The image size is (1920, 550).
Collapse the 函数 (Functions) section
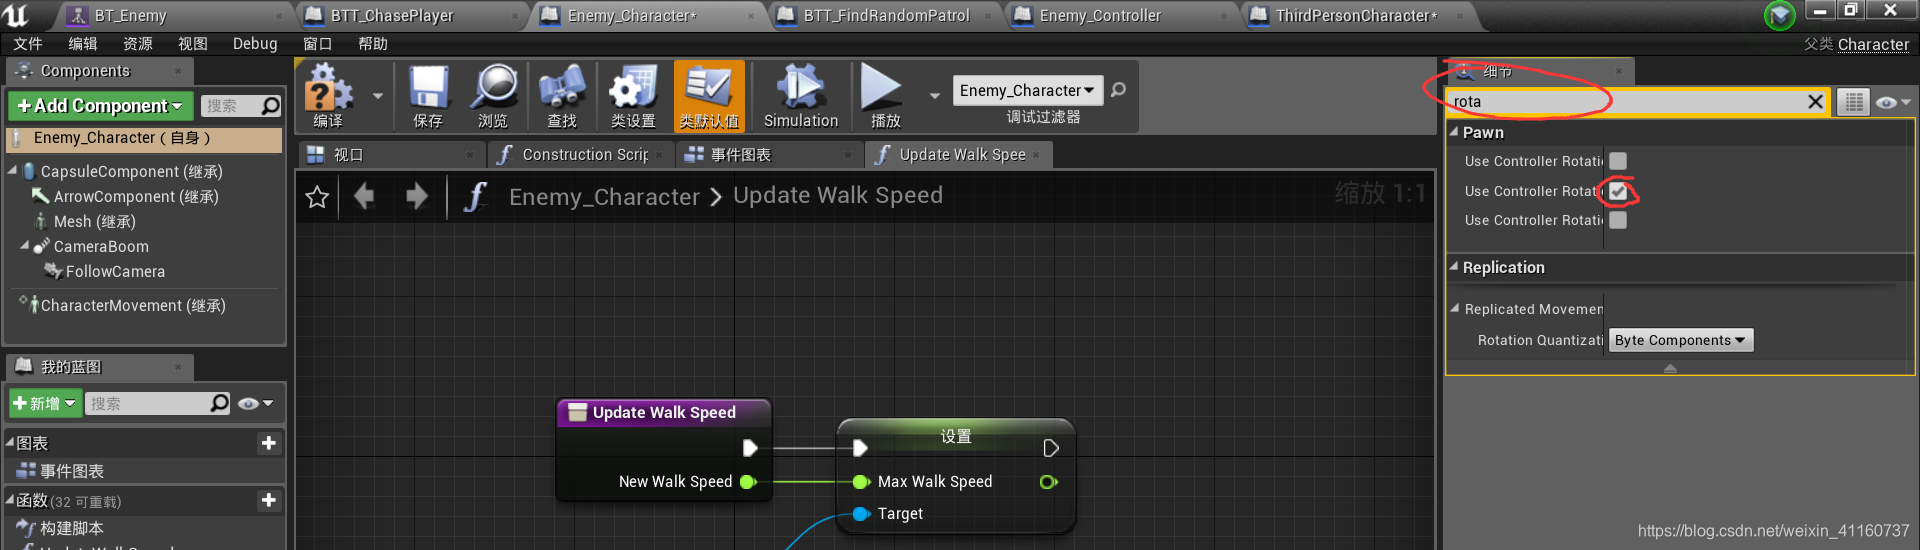[10, 500]
